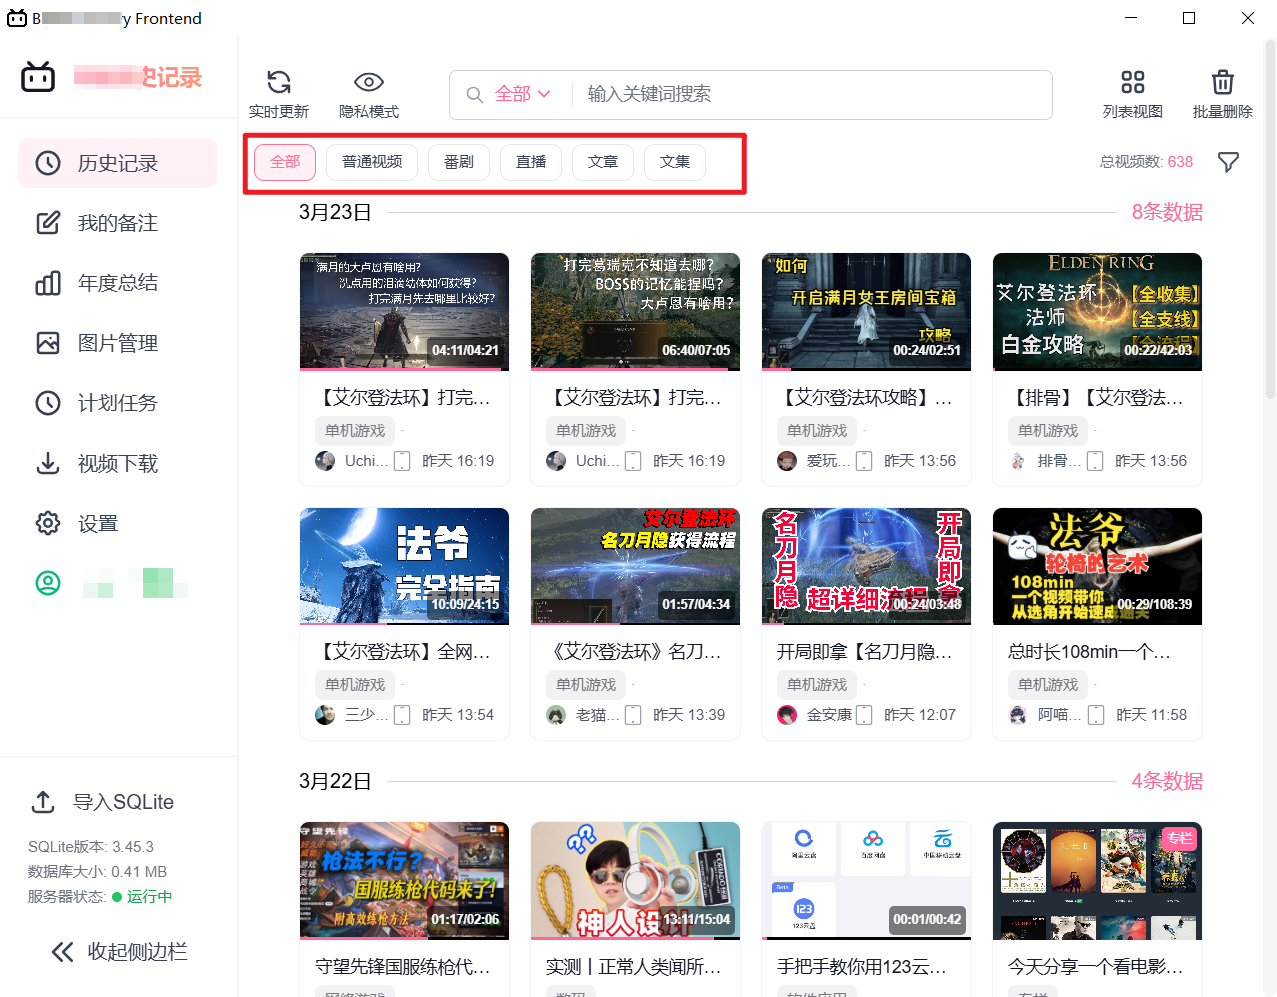Open thumbnail 开启满月女王房间宝箱 攻略
This screenshot has width=1277, height=997.
(866, 311)
